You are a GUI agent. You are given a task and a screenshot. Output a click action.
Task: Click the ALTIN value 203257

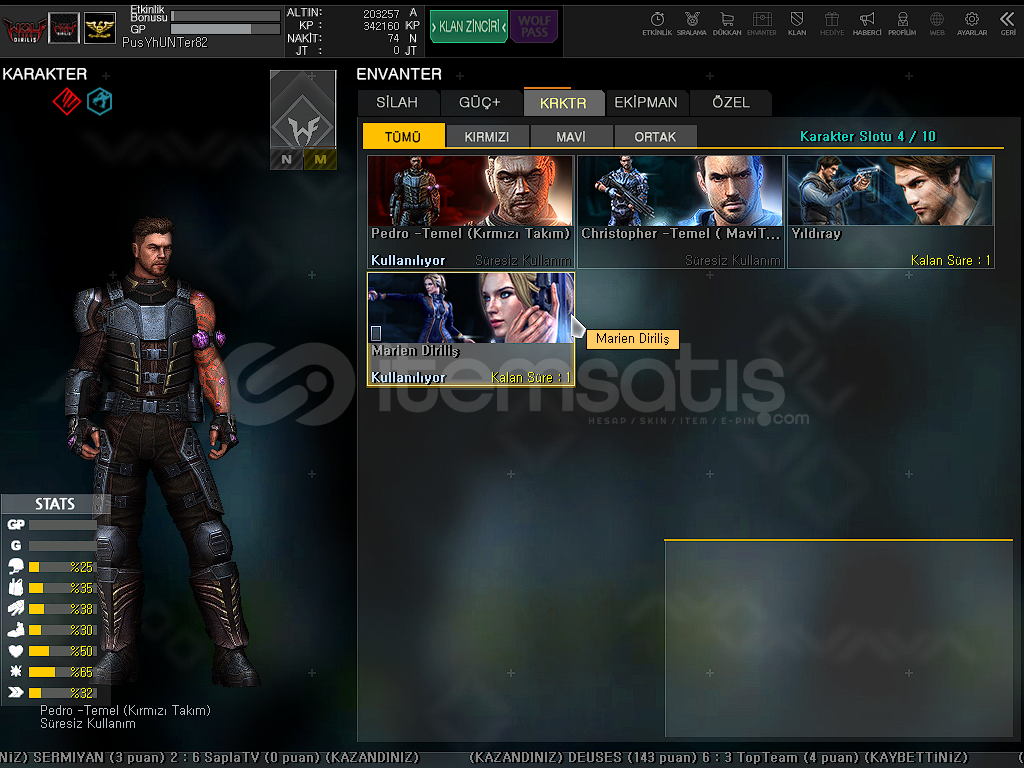(381, 13)
